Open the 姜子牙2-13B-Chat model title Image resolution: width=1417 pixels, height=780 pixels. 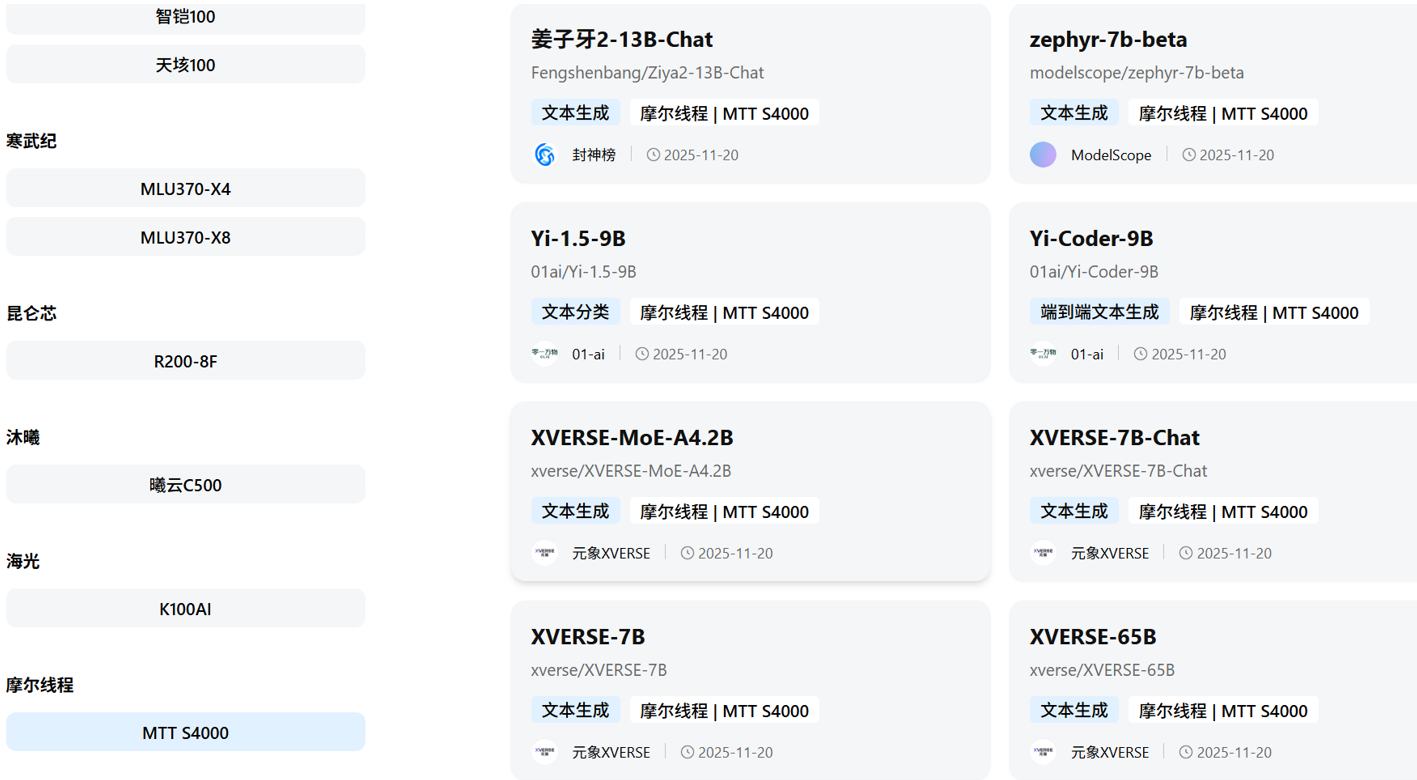tap(622, 40)
